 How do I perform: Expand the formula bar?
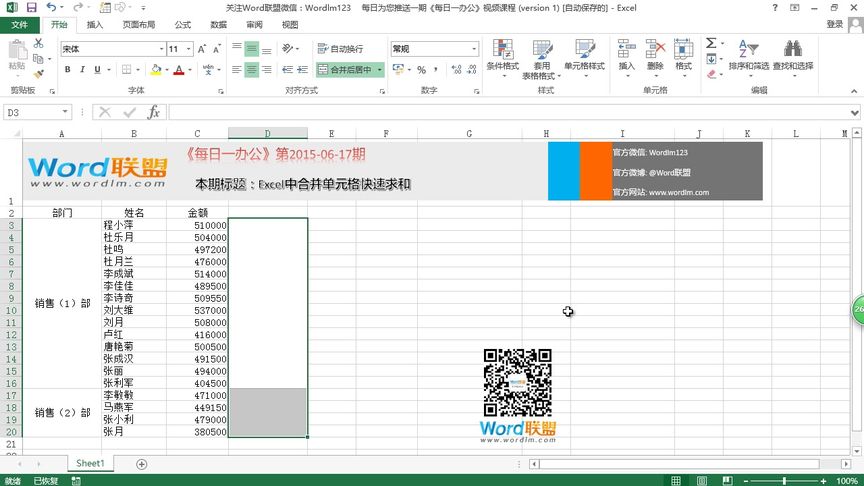[x=855, y=112]
